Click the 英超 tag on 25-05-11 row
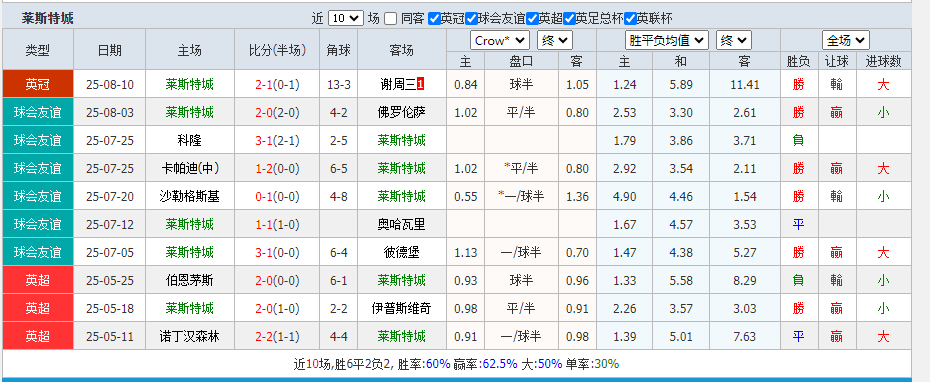This screenshot has height=382, width=930. 38,336
